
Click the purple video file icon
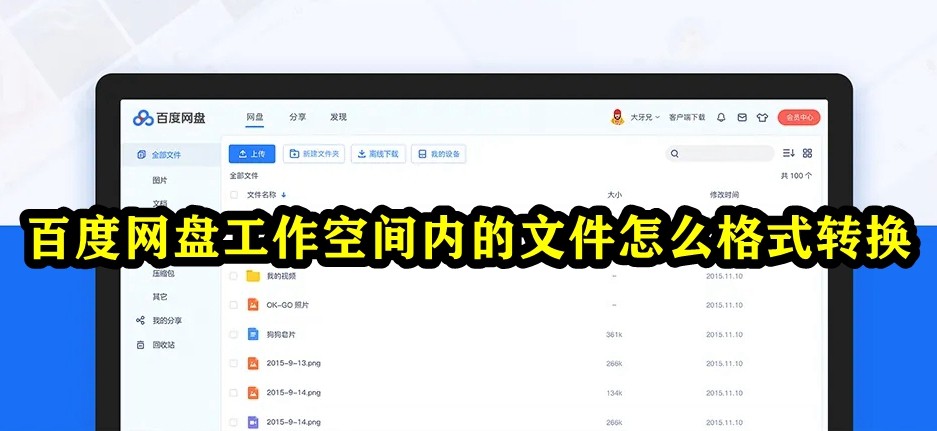pyautogui.click(x=253, y=422)
